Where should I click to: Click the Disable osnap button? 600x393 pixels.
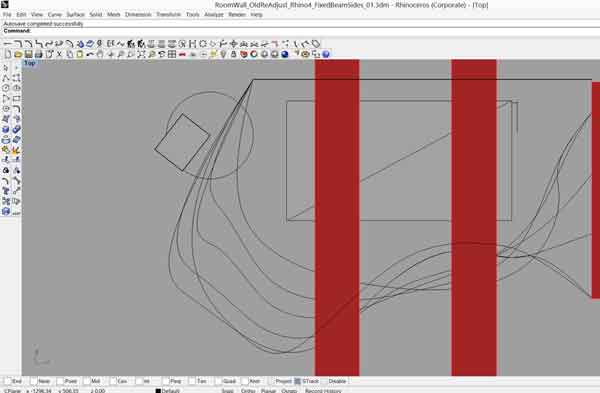coord(337,381)
